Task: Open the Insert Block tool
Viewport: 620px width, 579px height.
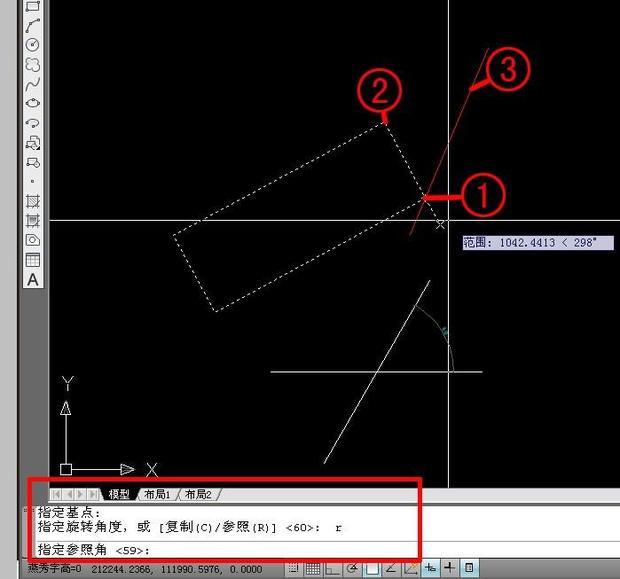Action: (33, 143)
